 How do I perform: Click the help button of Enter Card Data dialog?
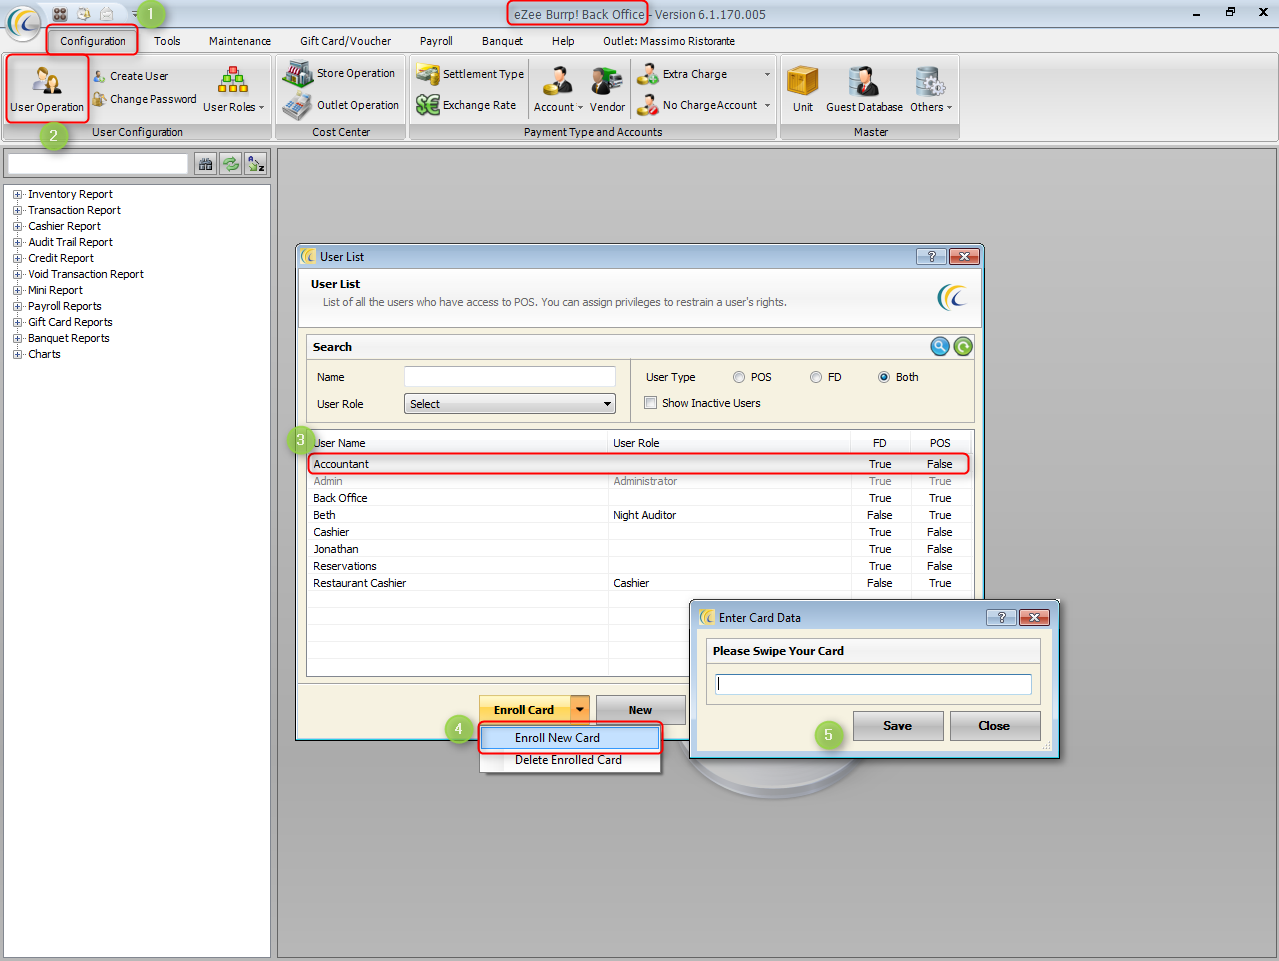point(1001,618)
